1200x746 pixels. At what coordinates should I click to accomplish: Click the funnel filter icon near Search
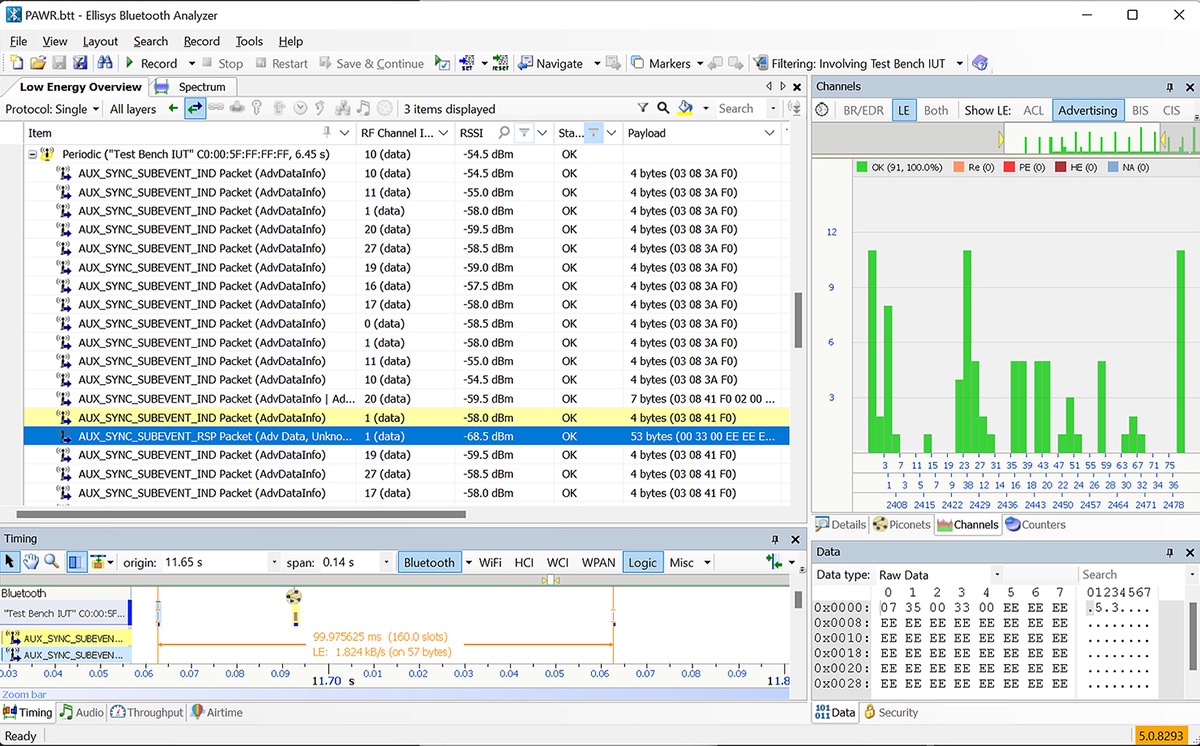(x=643, y=108)
